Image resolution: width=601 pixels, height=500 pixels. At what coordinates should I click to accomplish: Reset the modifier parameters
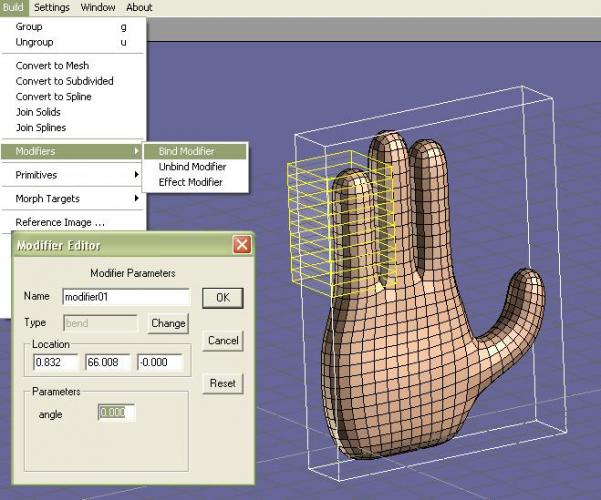click(x=222, y=383)
